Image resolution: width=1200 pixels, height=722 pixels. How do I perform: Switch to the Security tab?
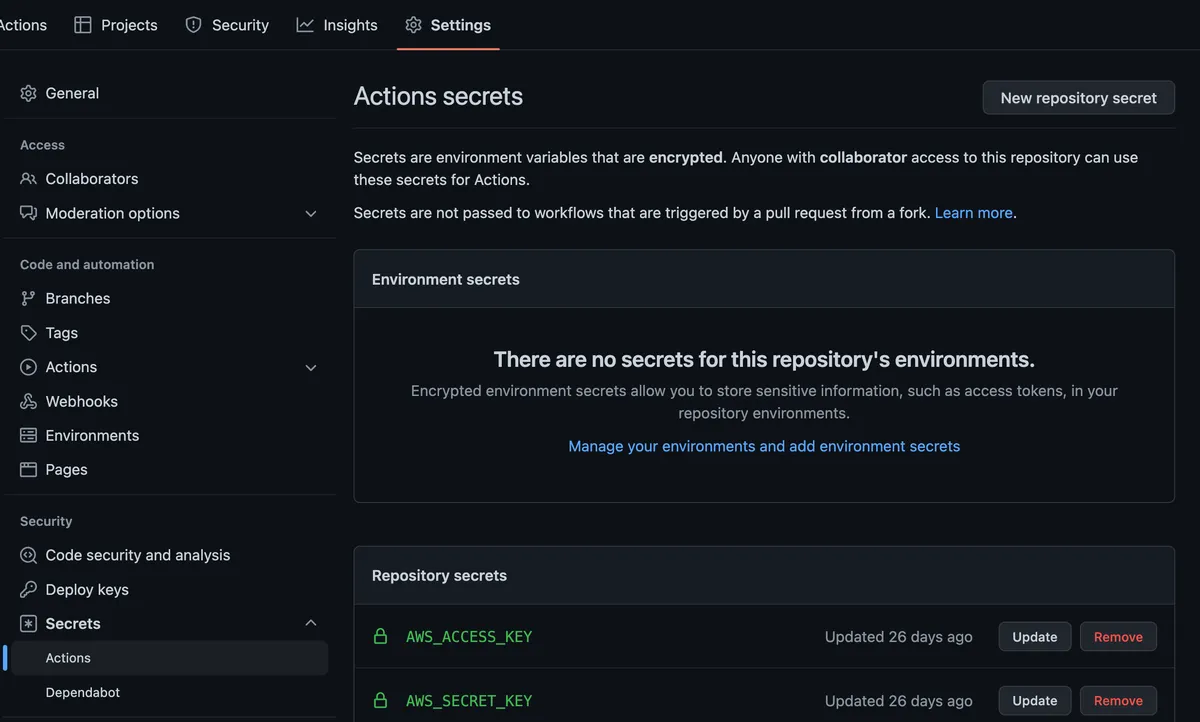tap(227, 25)
